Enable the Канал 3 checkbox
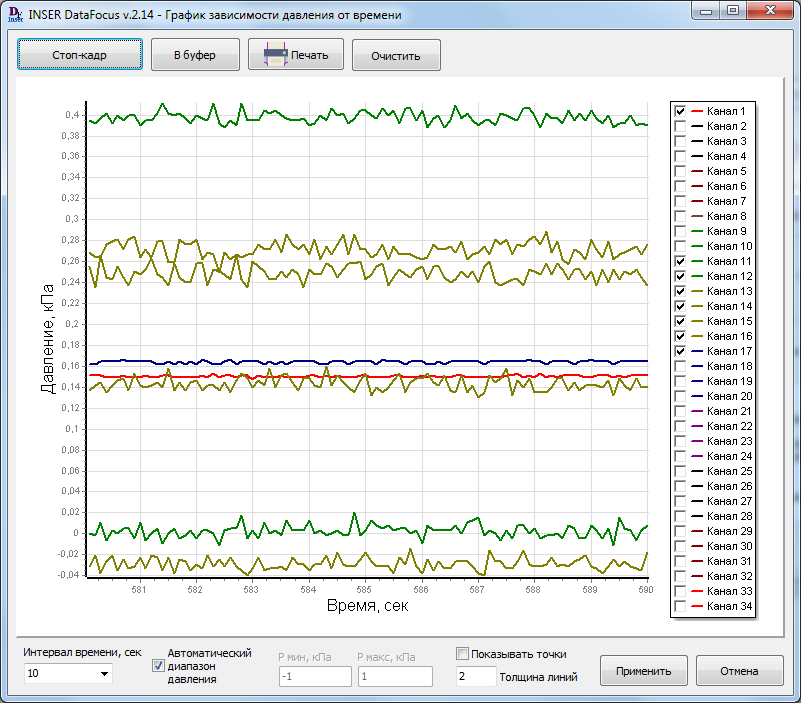Viewport: 801px width, 703px height. pos(680,141)
